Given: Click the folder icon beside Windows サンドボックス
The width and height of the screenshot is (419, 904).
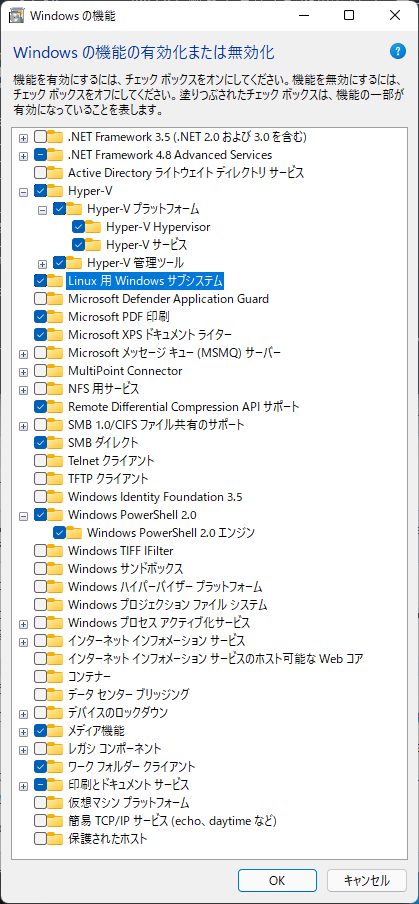Looking at the screenshot, I should (x=55, y=568).
